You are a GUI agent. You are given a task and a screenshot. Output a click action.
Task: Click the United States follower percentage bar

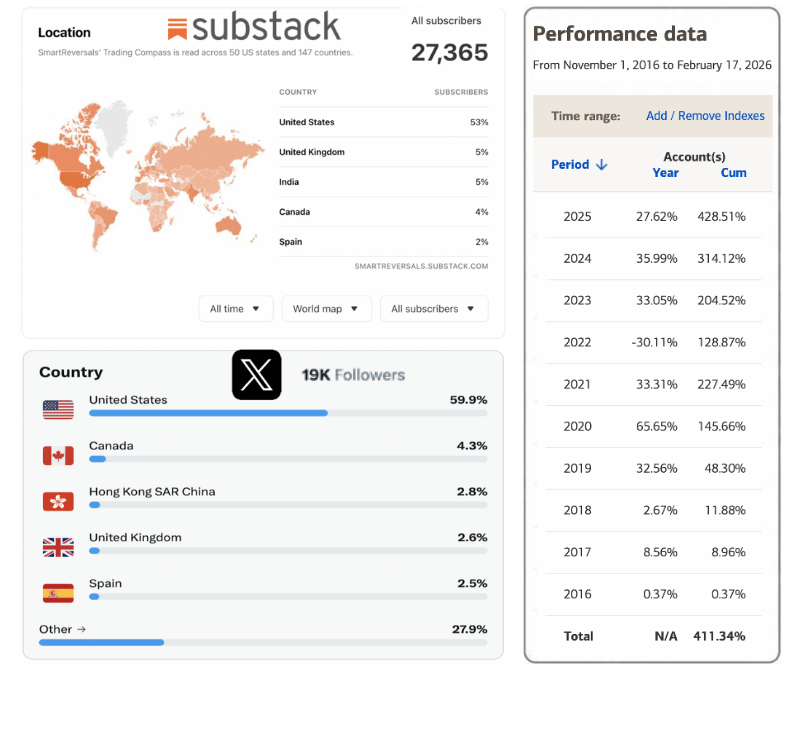tap(288, 413)
